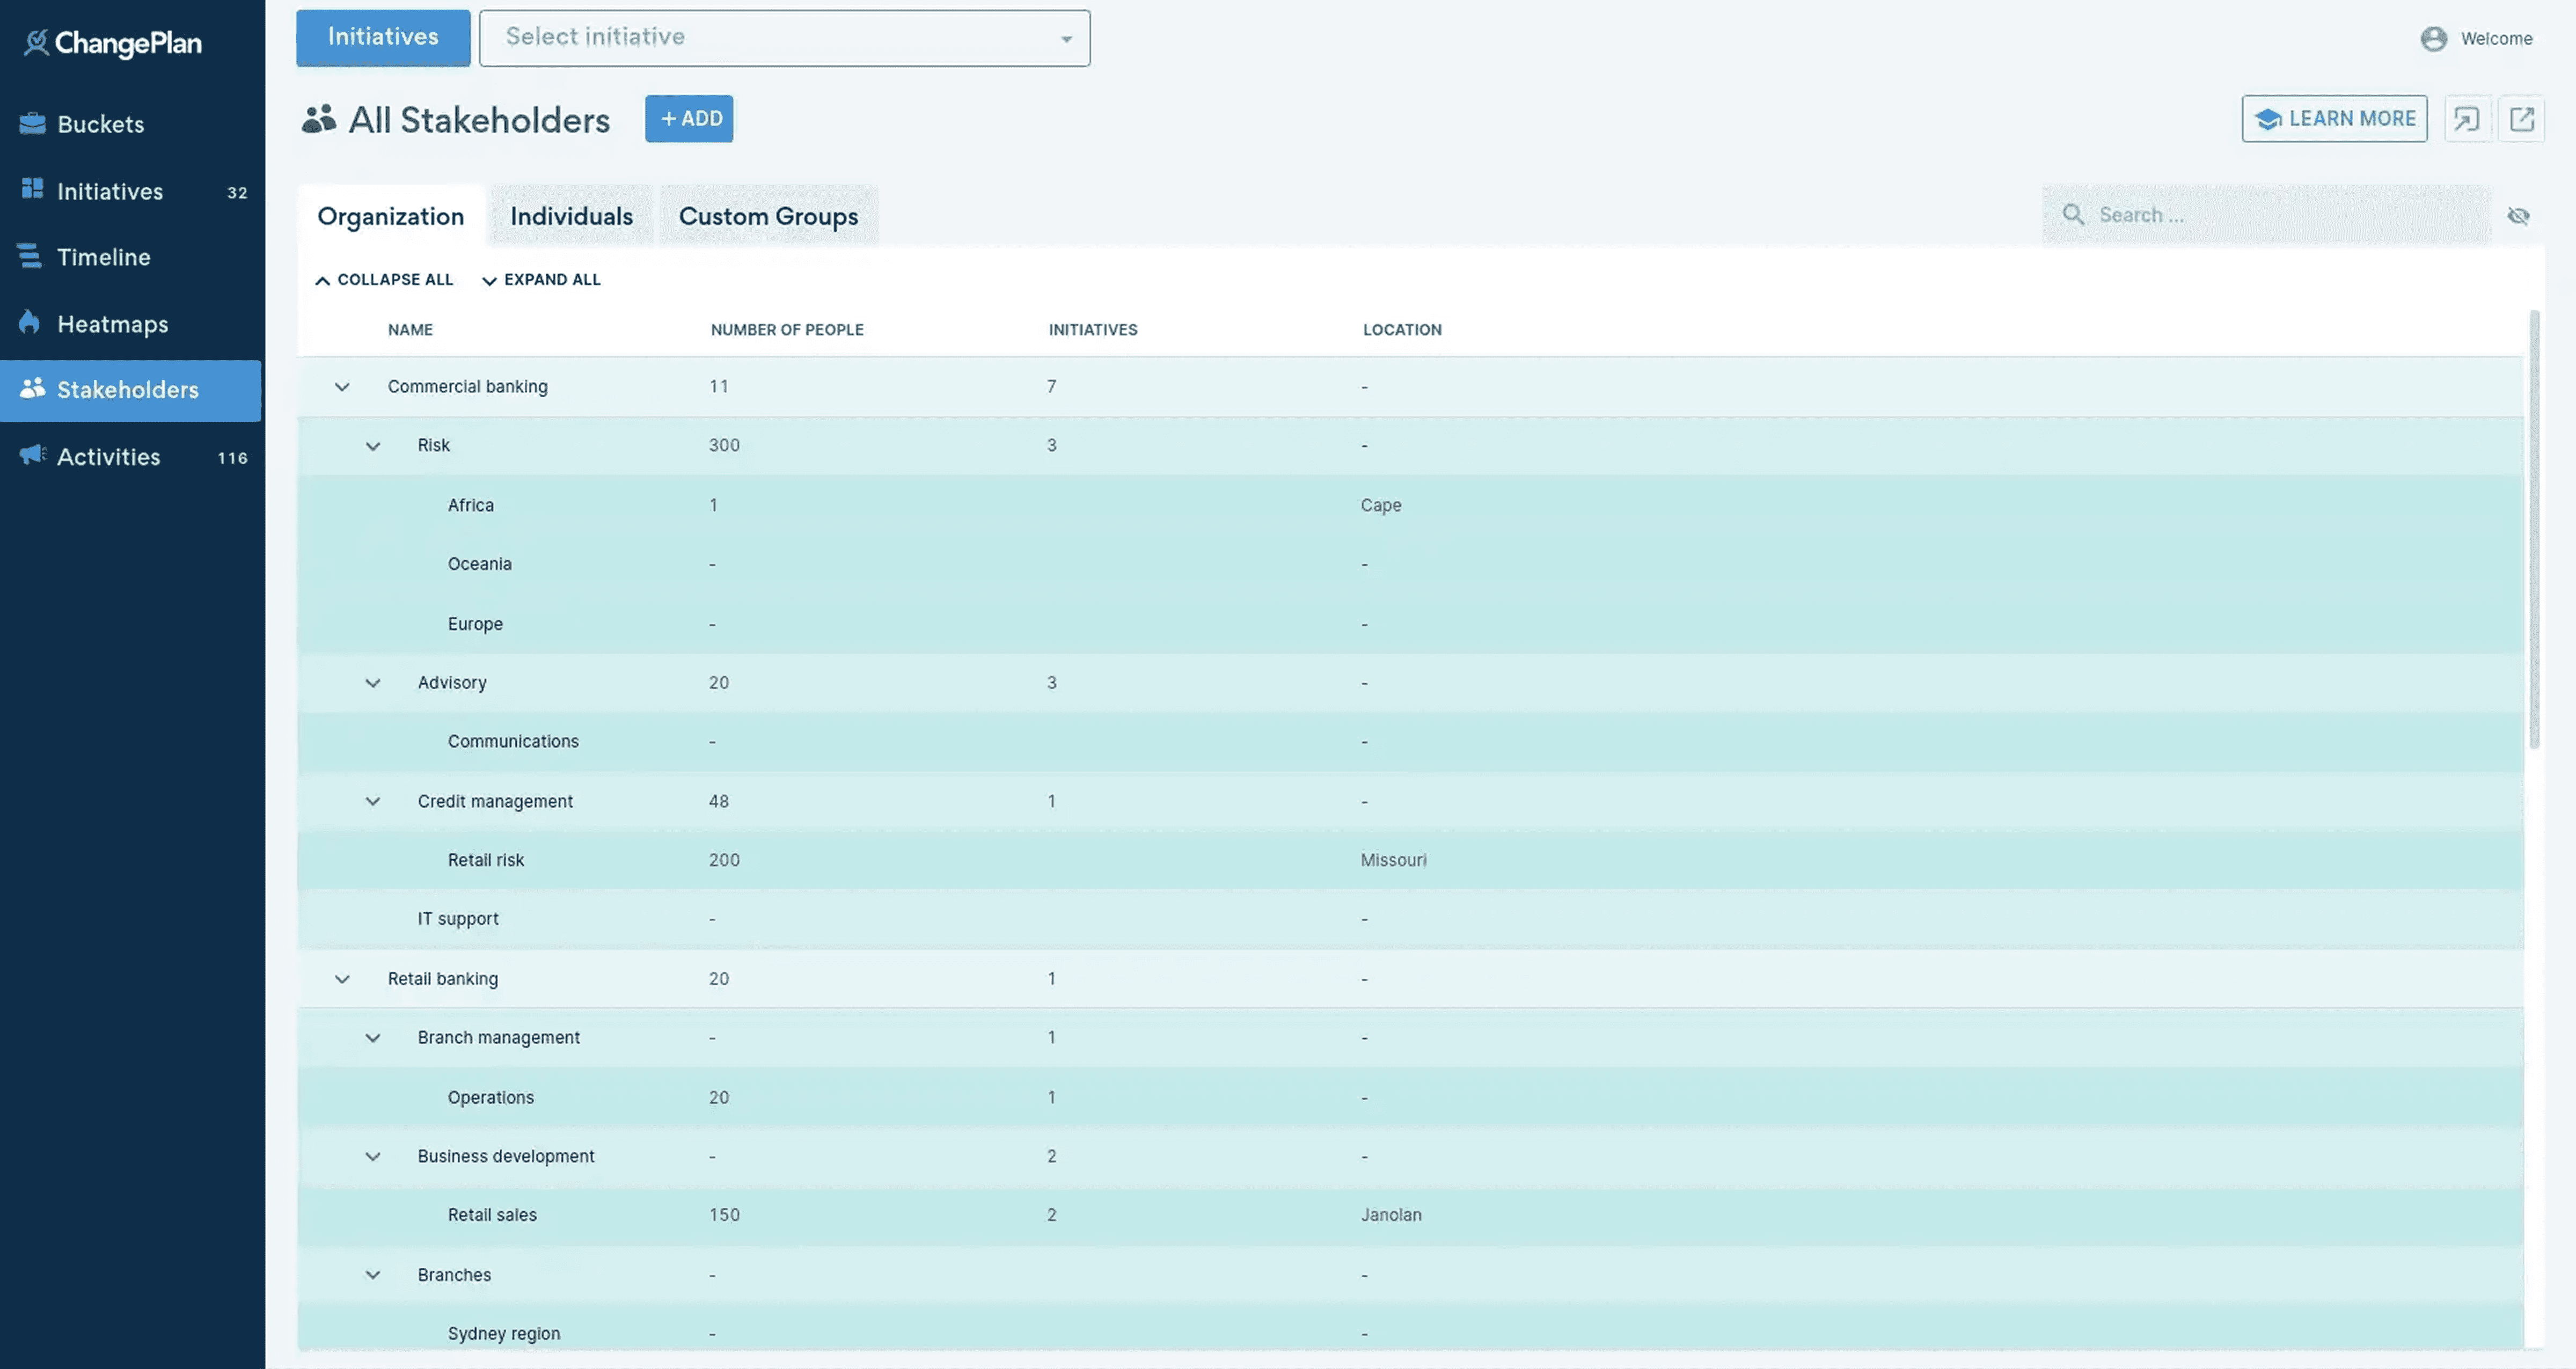Open the Select initiative dropdown
Screen dimensions: 2576x1369
click(784, 39)
